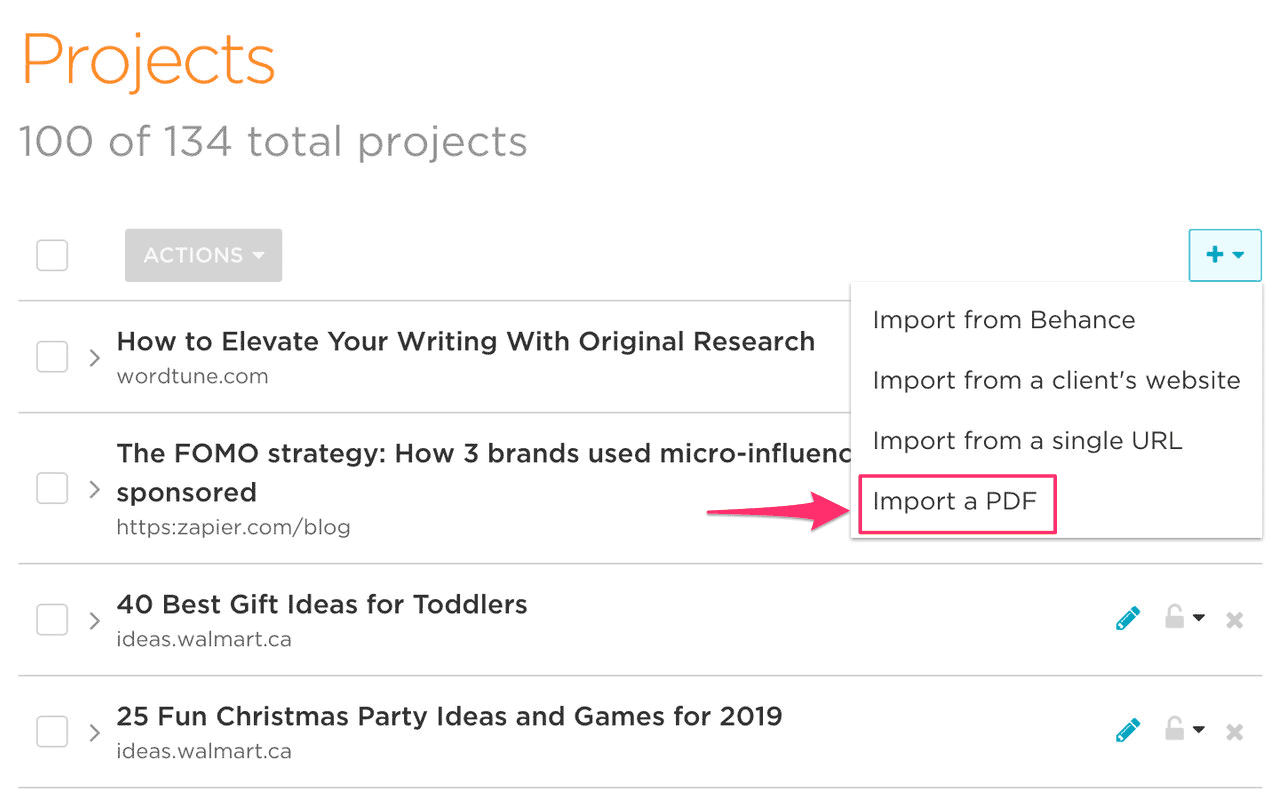
Task: Select "Import from a single URL"
Action: [1027, 440]
